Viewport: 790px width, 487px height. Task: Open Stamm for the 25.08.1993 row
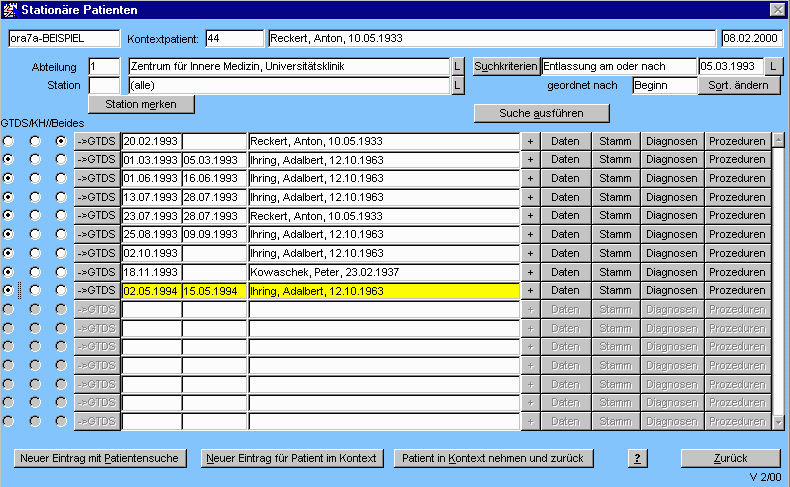click(615, 234)
